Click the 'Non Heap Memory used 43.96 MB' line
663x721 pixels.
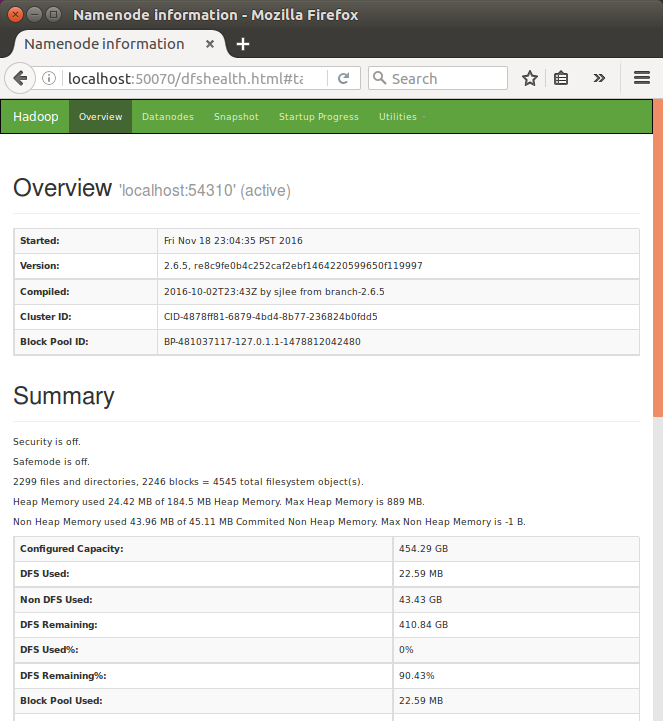pos(269,521)
